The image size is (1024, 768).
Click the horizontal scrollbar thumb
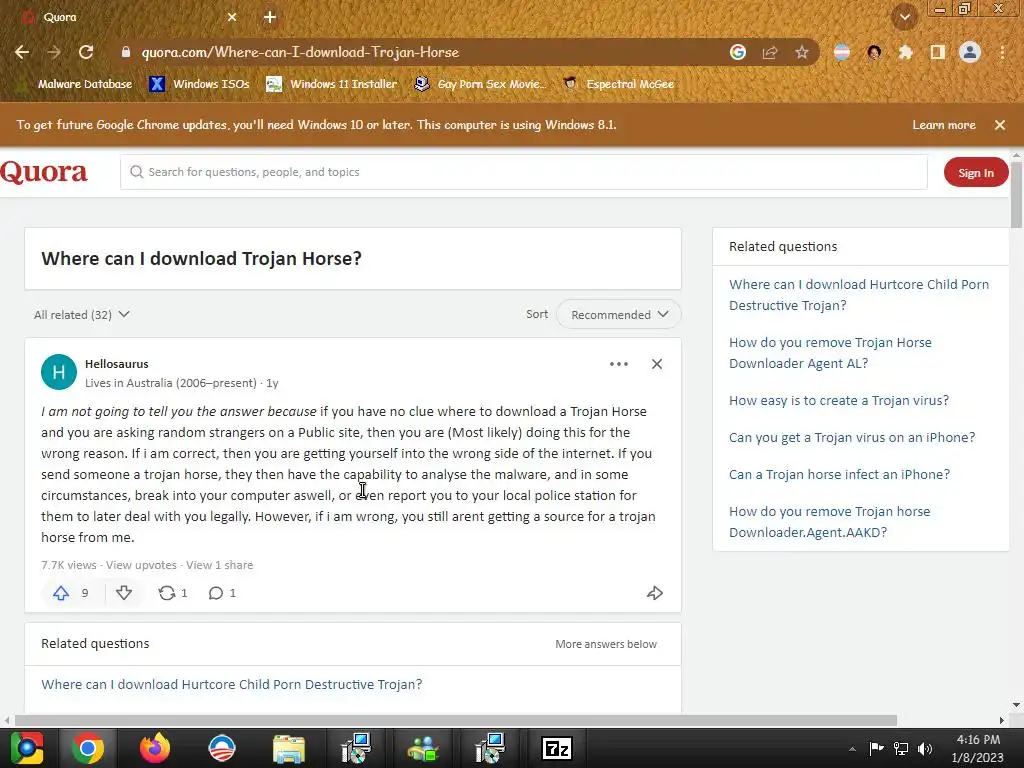pos(456,720)
